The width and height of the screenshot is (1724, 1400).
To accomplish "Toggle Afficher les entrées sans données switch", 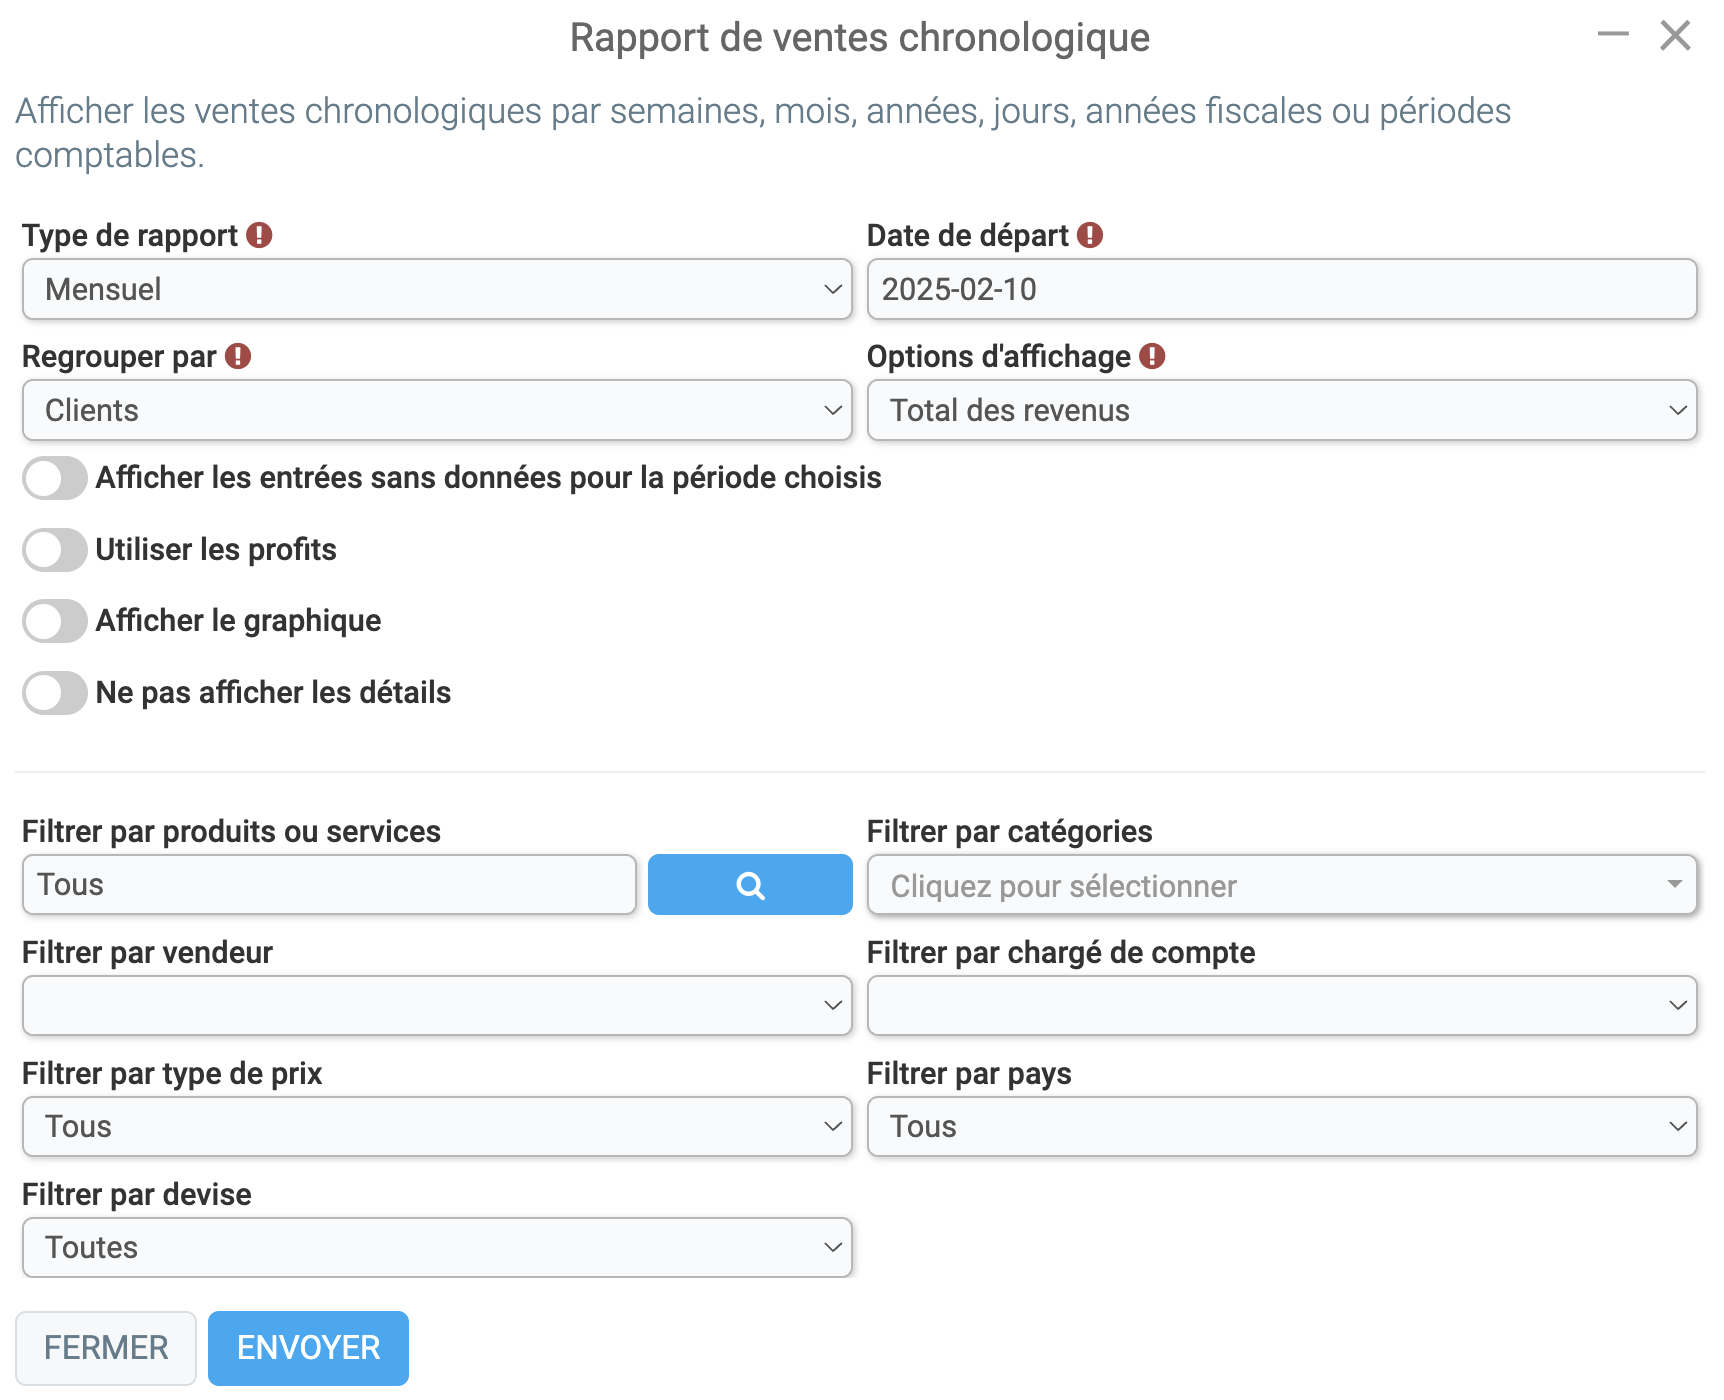I will coord(55,478).
